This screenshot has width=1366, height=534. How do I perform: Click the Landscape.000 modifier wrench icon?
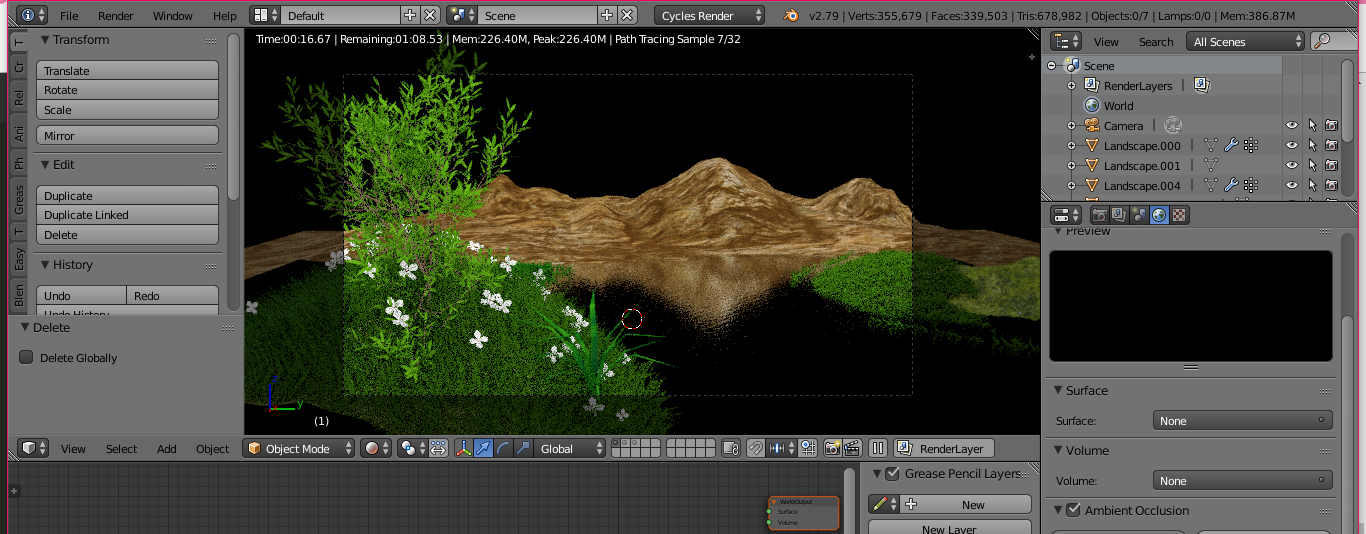click(1231, 146)
